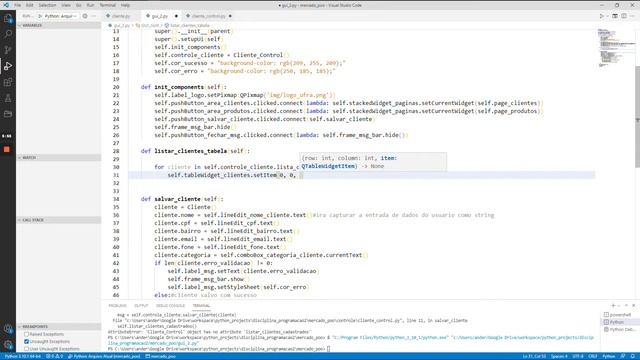This screenshot has width=640, height=360.
Task: Click feedback icon in status bar
Action: click(x=623, y=356)
